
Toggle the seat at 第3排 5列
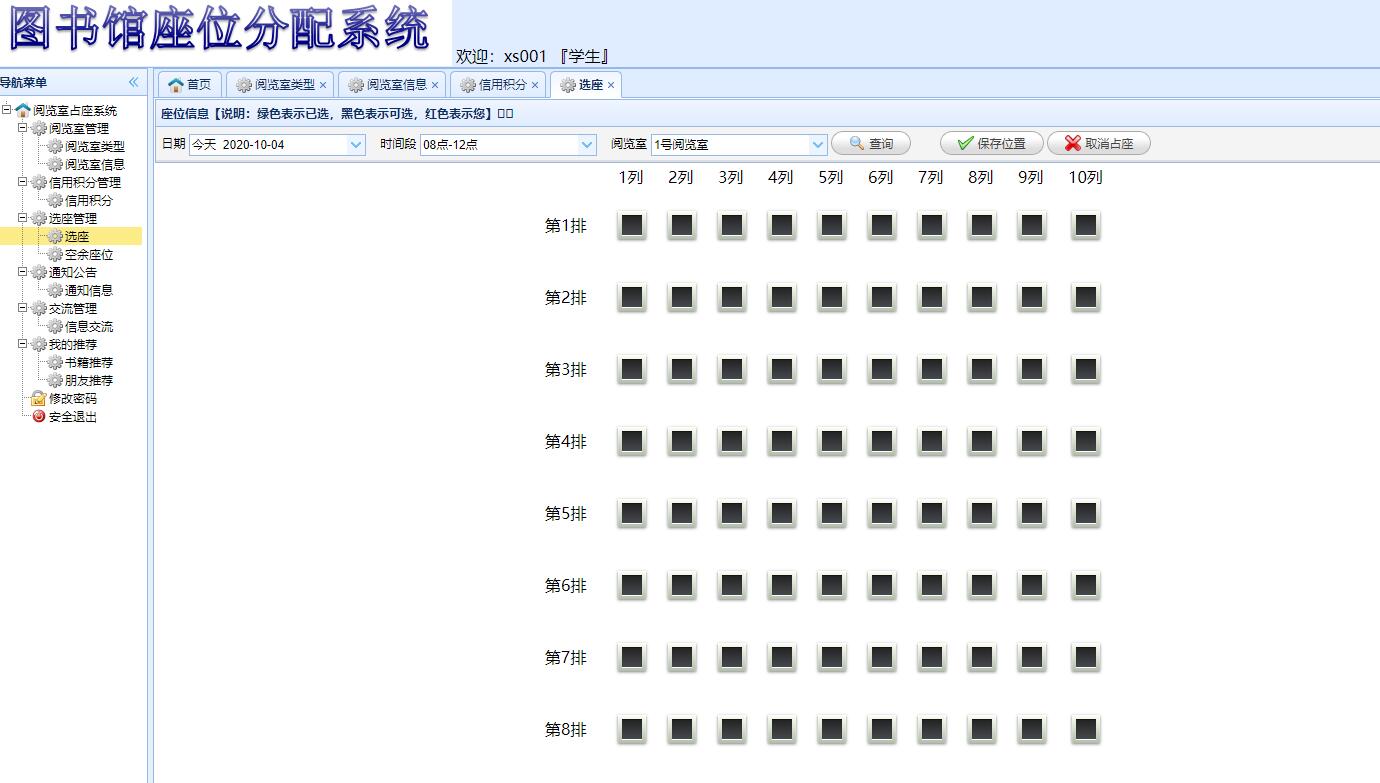pos(831,369)
